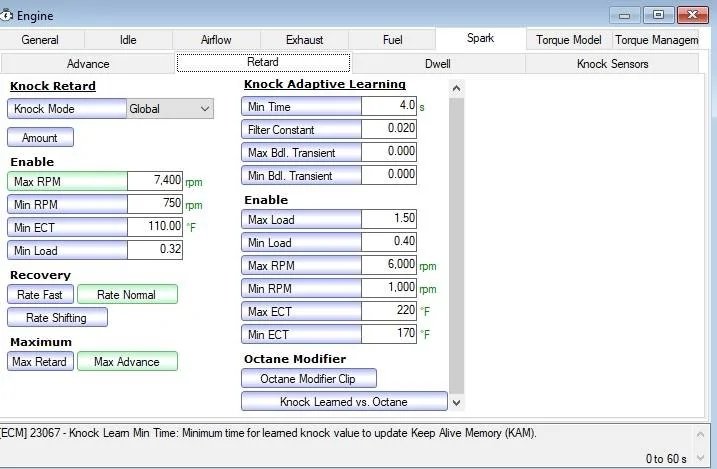
Task: Edit Adaptive Learning Min RPM value 1,000
Action: click(x=389, y=288)
